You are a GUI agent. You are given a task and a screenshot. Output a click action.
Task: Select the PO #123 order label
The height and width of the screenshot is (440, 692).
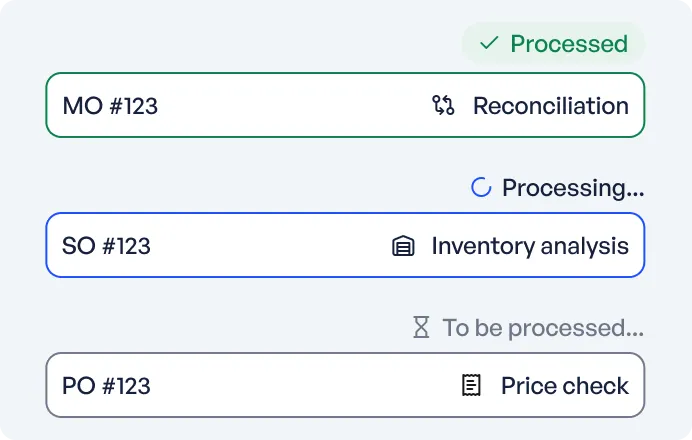tap(107, 385)
